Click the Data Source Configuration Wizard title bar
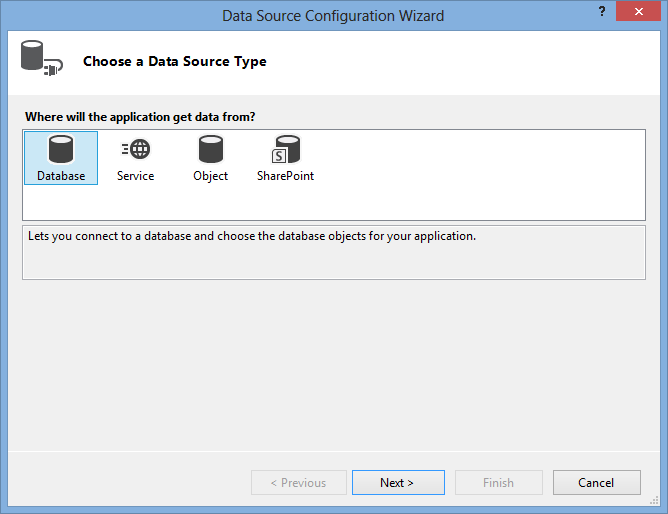Screen dimensions: 668x514 pyautogui.click(x=333, y=15)
